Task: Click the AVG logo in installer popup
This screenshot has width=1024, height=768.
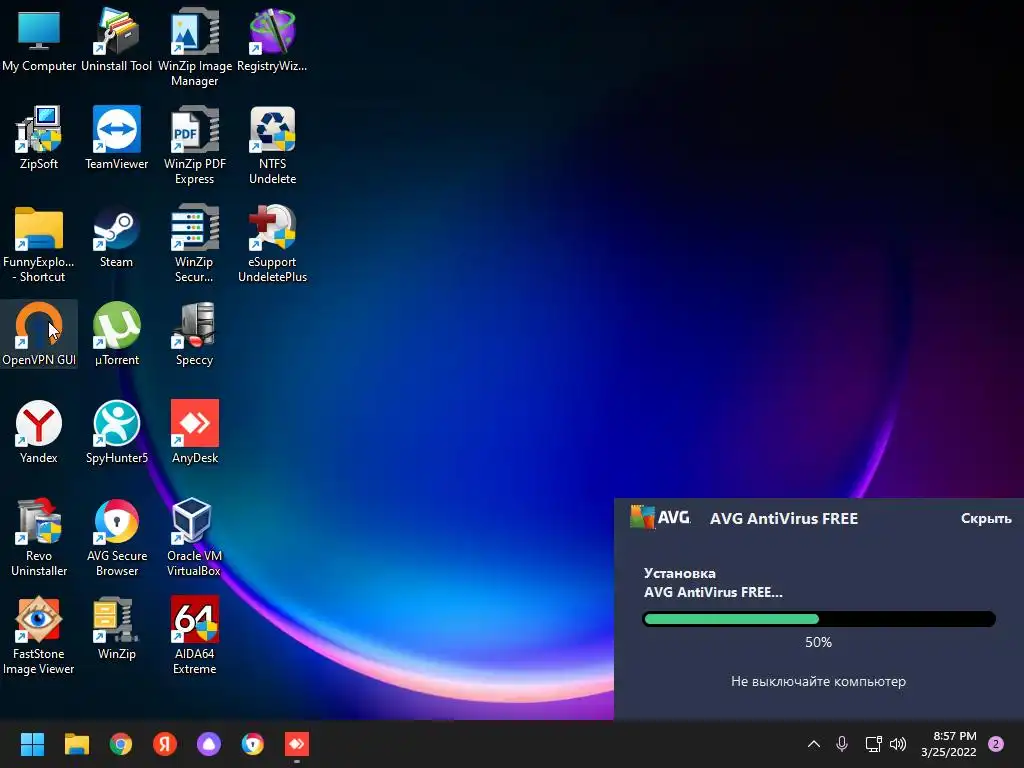Action: coord(660,517)
